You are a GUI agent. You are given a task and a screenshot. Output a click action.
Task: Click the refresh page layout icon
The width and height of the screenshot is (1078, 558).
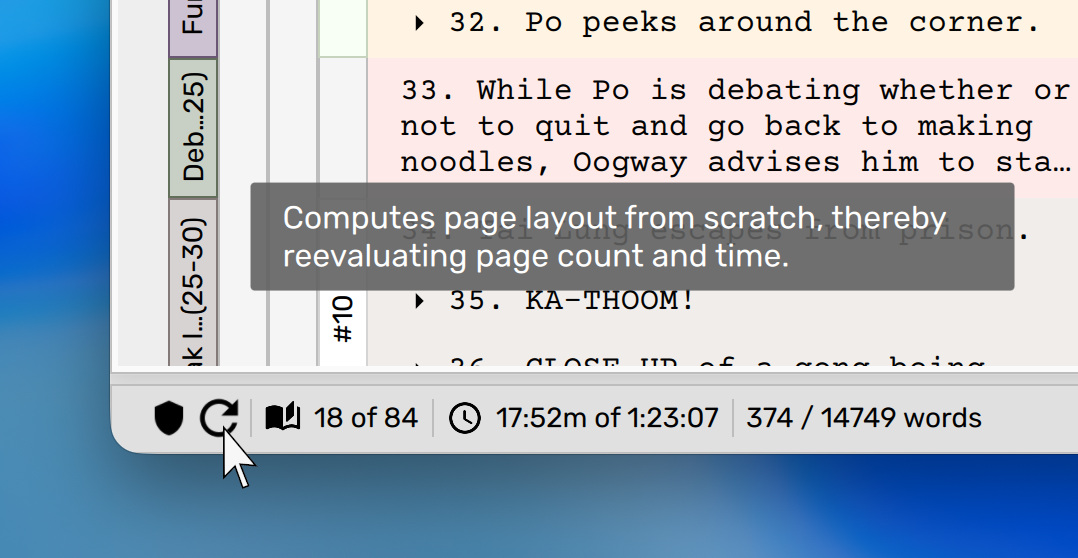[x=218, y=418]
